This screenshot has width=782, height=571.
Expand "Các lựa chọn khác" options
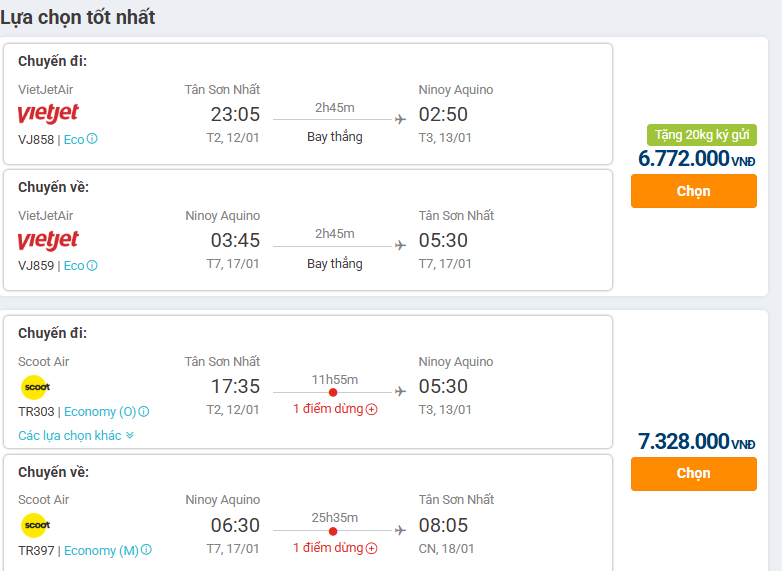point(76,436)
